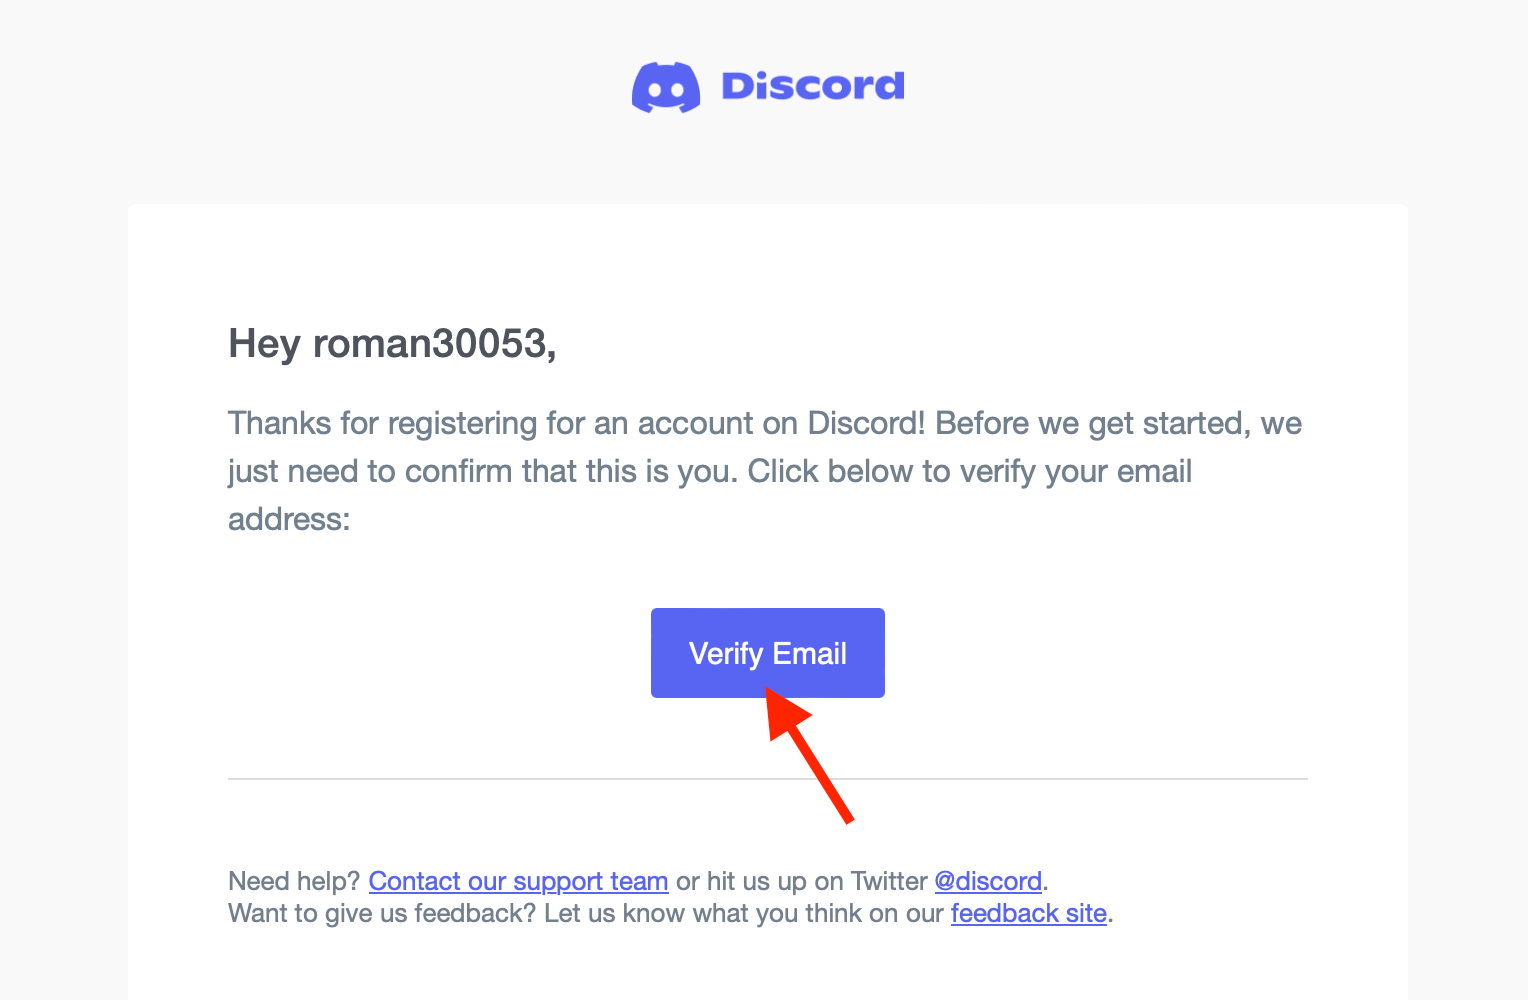Open the feedback site link
This screenshot has width=1528, height=1000.
click(x=1028, y=913)
